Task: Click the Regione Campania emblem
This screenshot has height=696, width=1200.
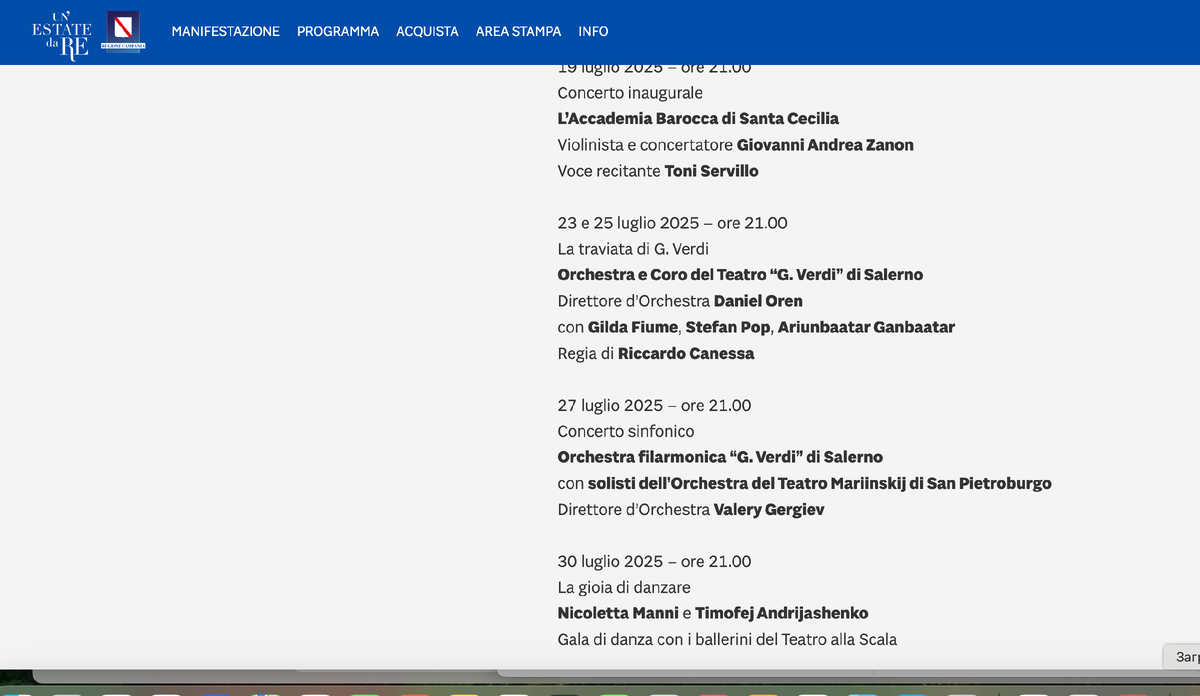Action: 123,31
